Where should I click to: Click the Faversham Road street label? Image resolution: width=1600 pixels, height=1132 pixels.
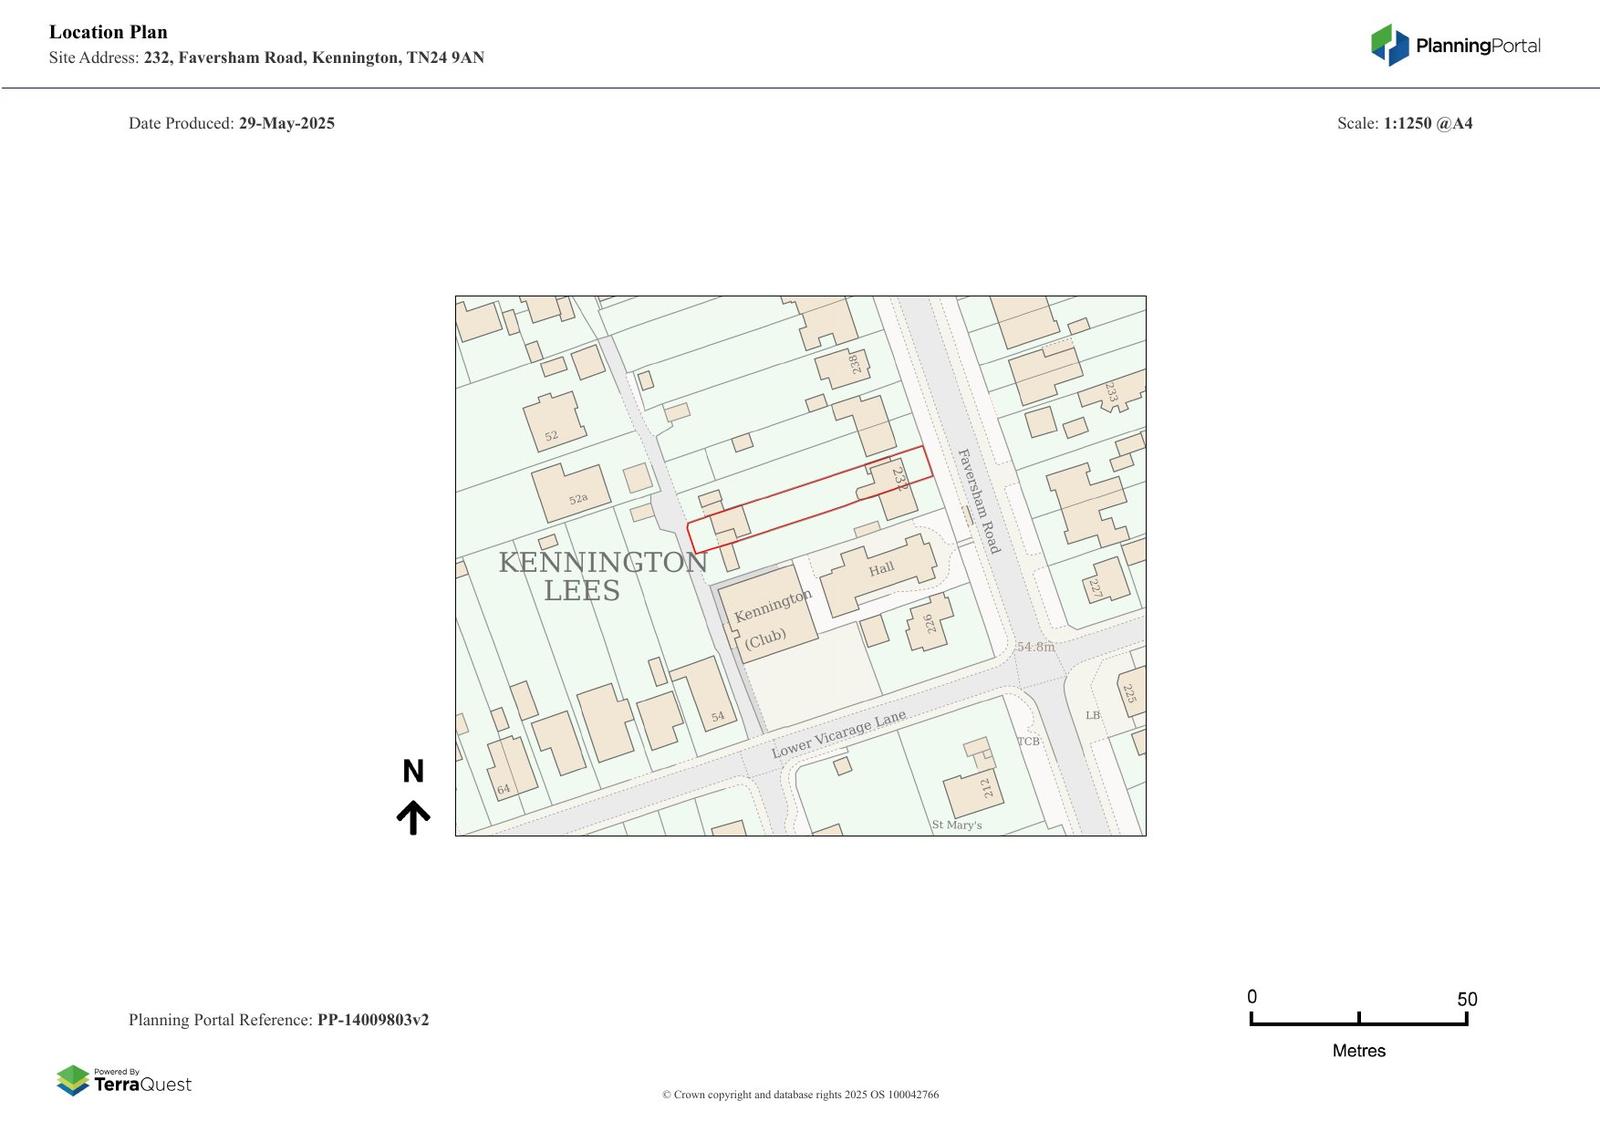pos(979,500)
